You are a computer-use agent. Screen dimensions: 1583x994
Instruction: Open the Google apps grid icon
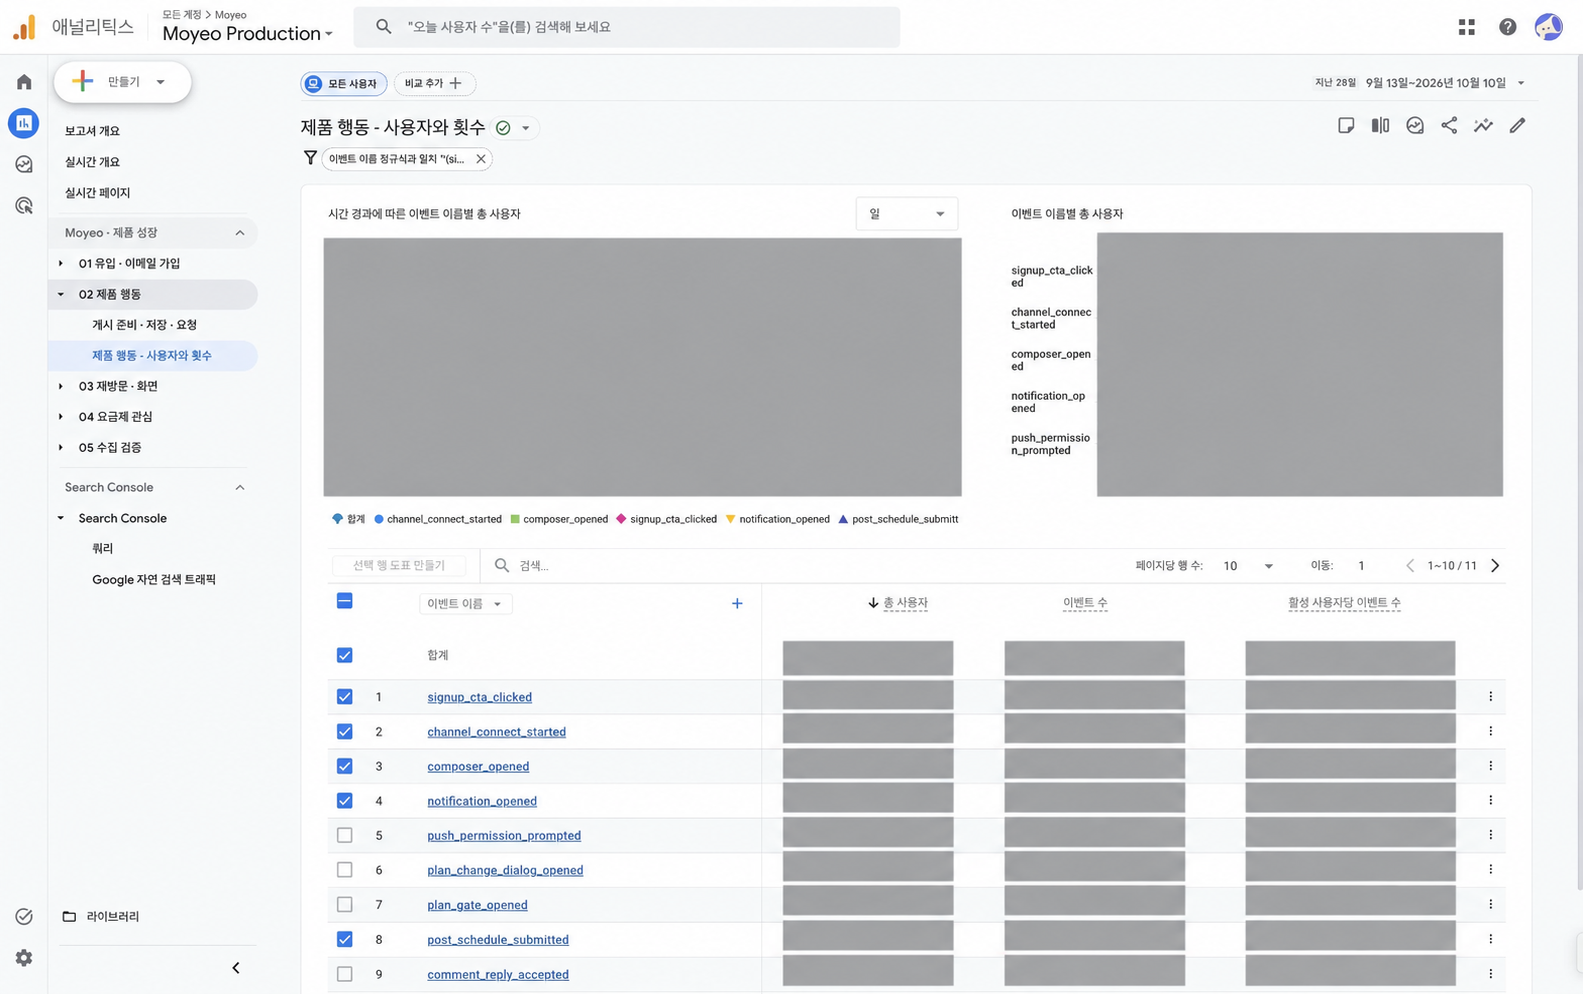(x=1466, y=27)
